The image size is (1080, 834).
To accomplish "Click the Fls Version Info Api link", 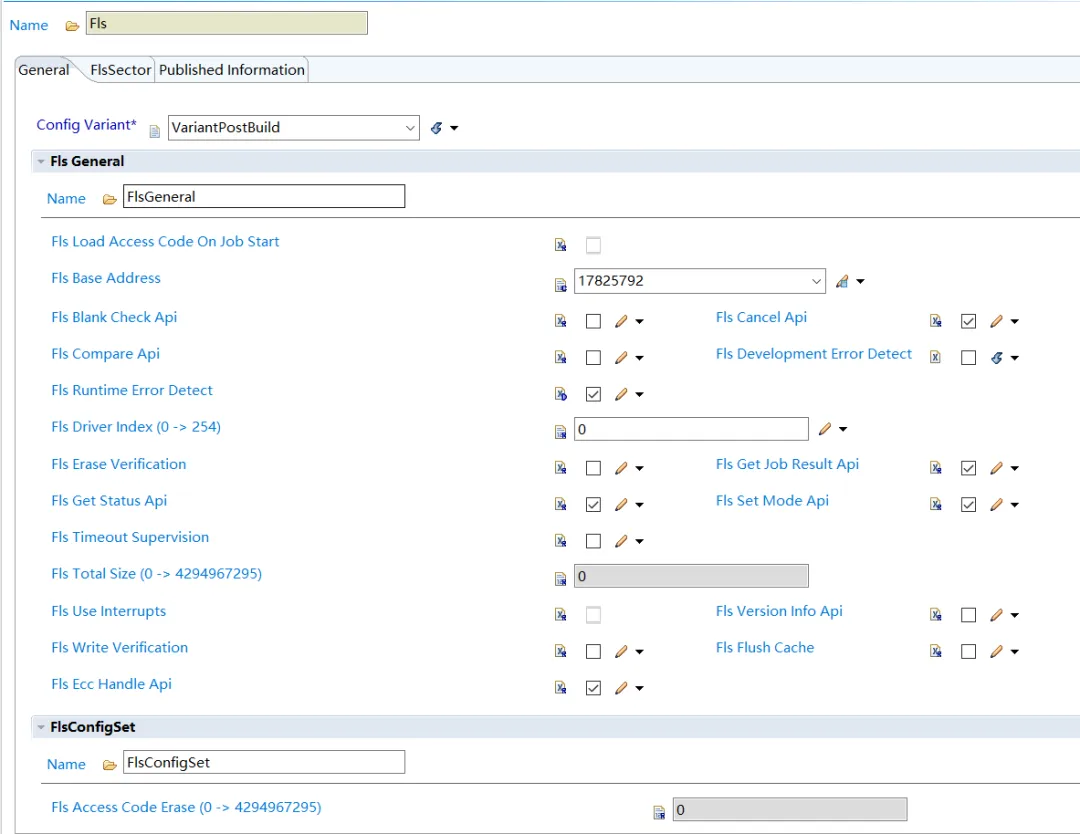I will [x=779, y=611].
